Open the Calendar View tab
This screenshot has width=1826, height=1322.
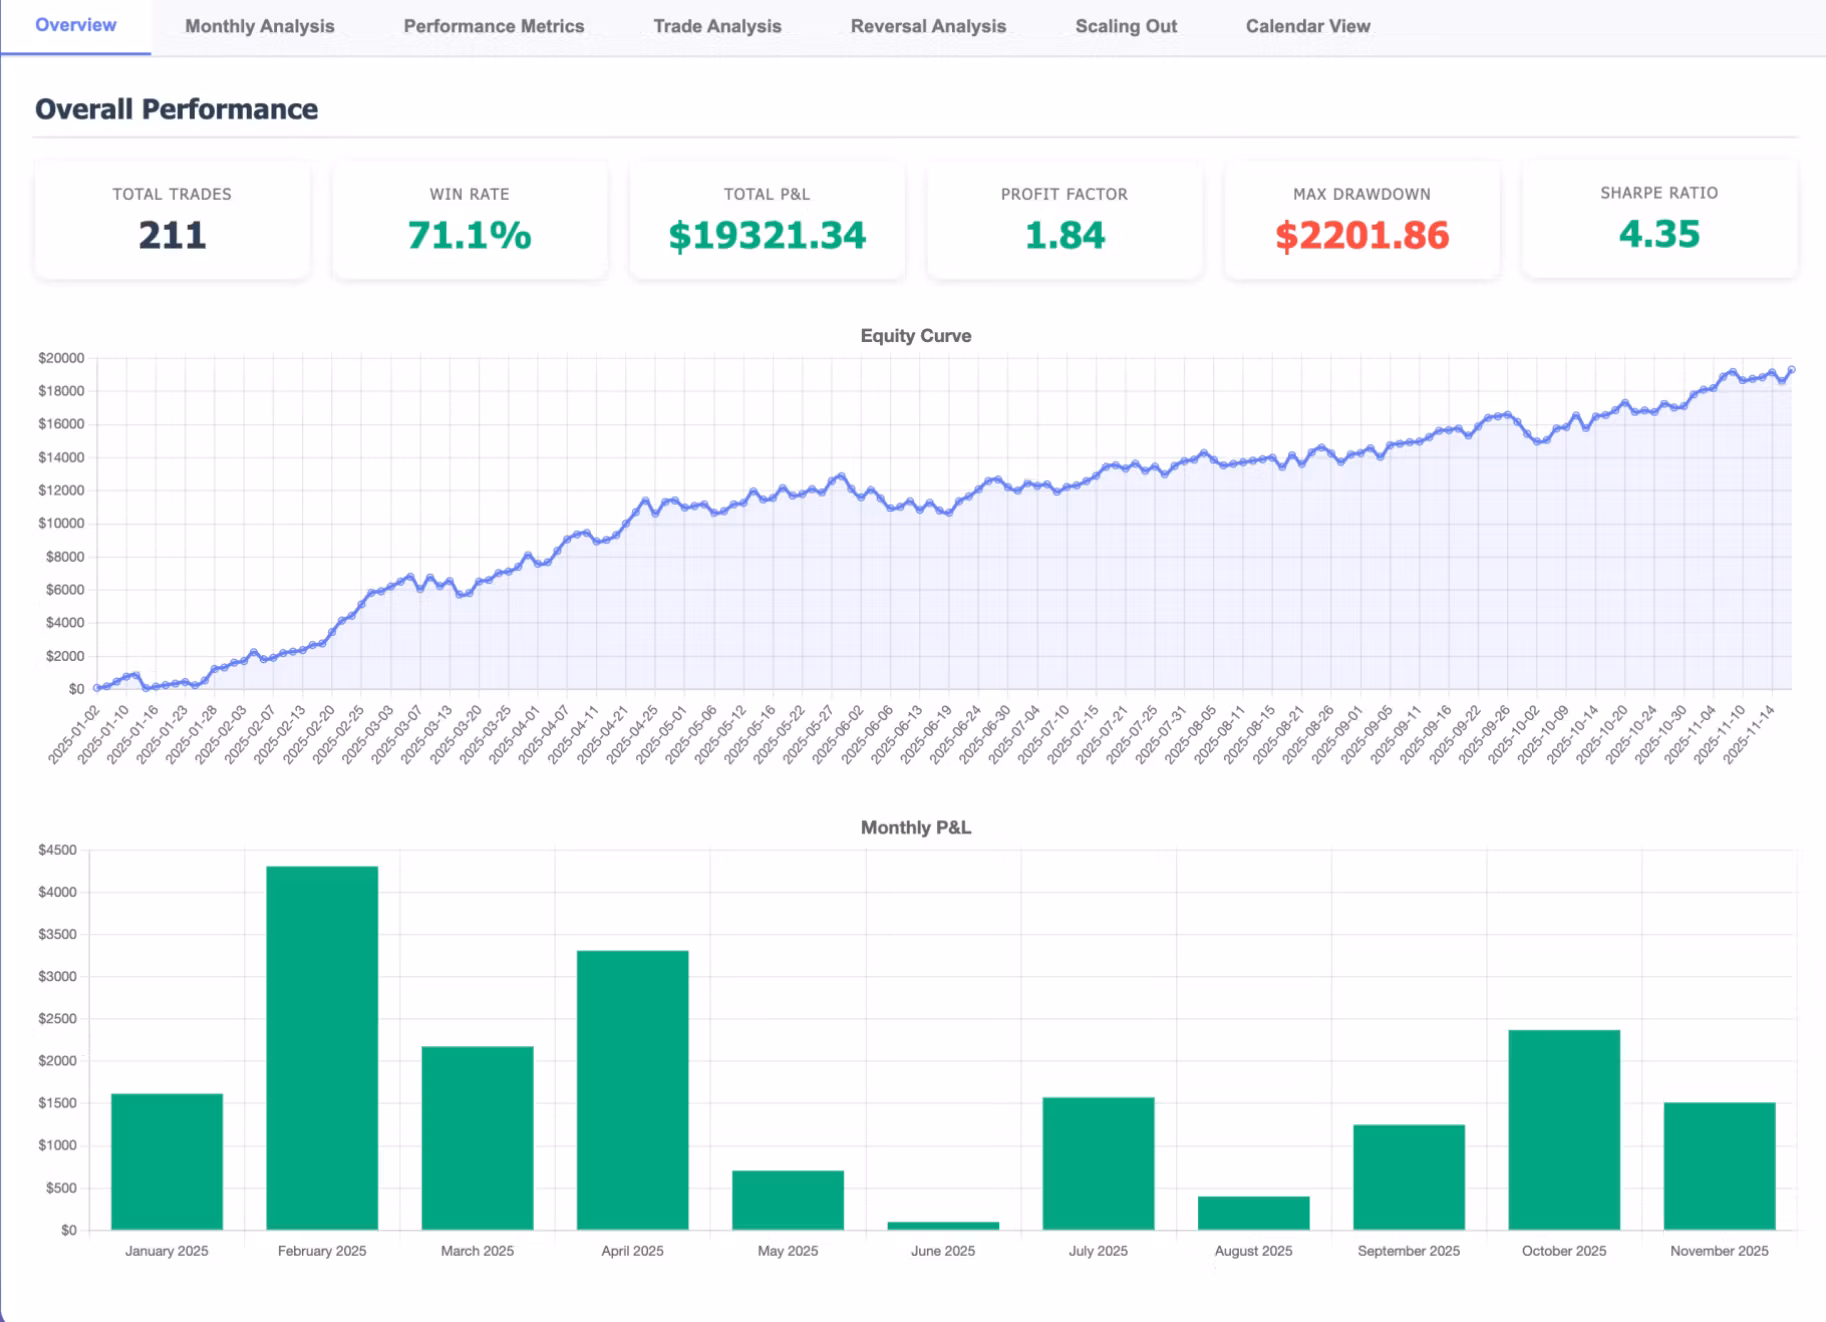[1307, 26]
